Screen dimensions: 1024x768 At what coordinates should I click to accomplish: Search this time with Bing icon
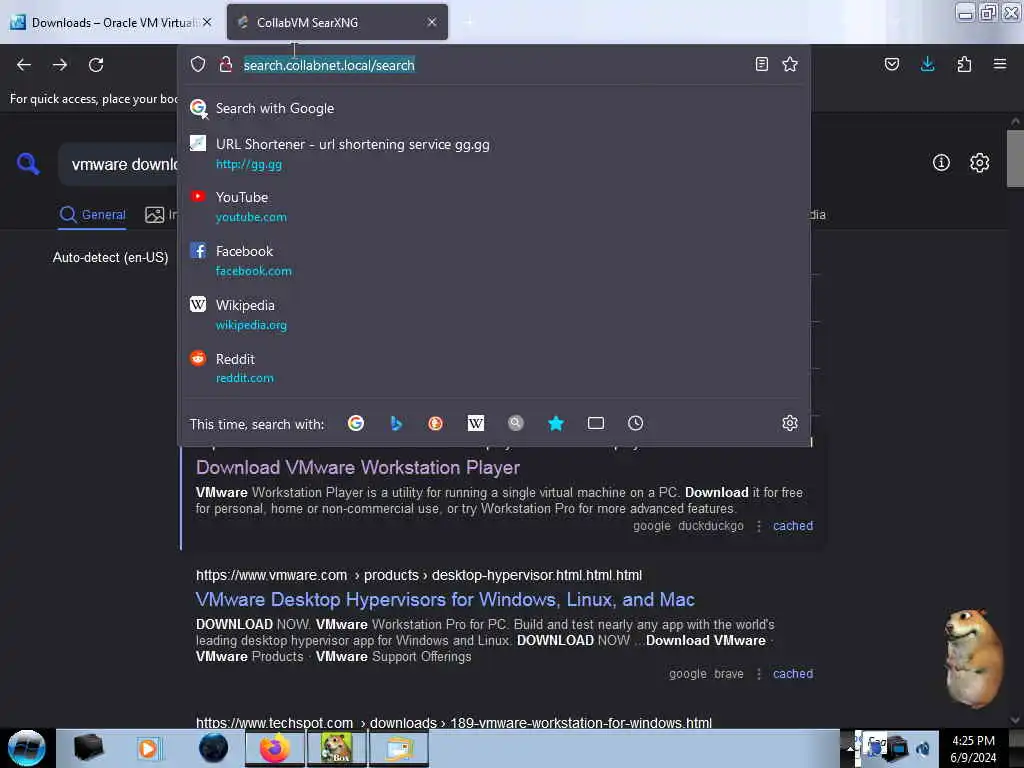396,423
